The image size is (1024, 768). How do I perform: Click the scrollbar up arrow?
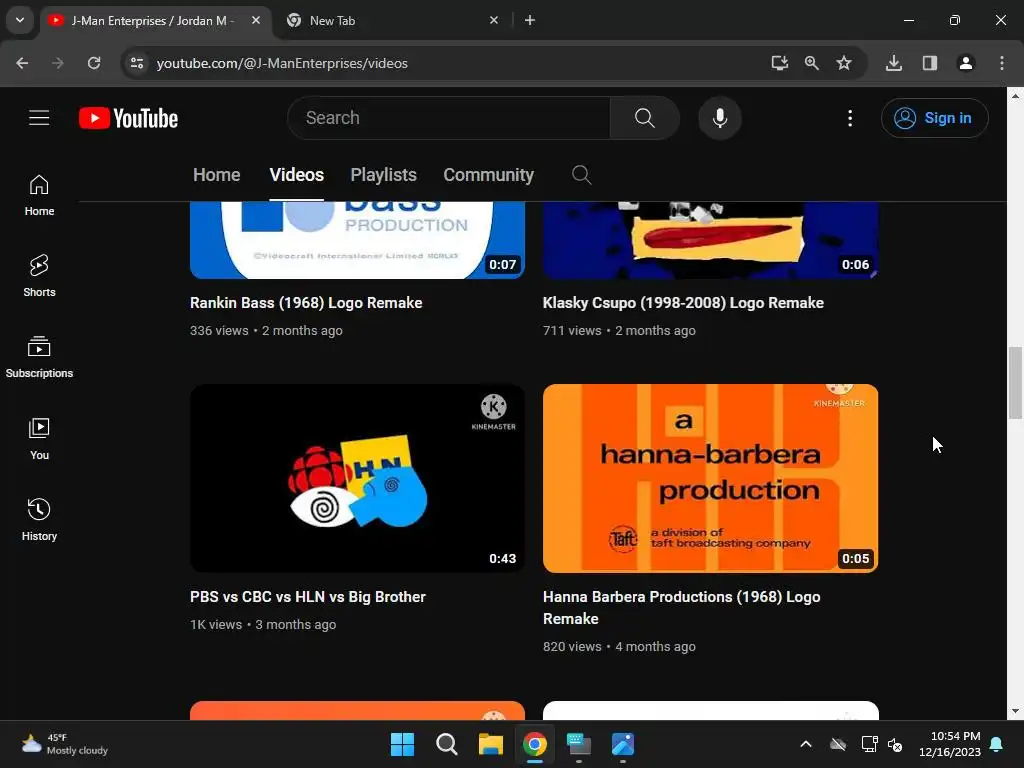coord(1015,95)
